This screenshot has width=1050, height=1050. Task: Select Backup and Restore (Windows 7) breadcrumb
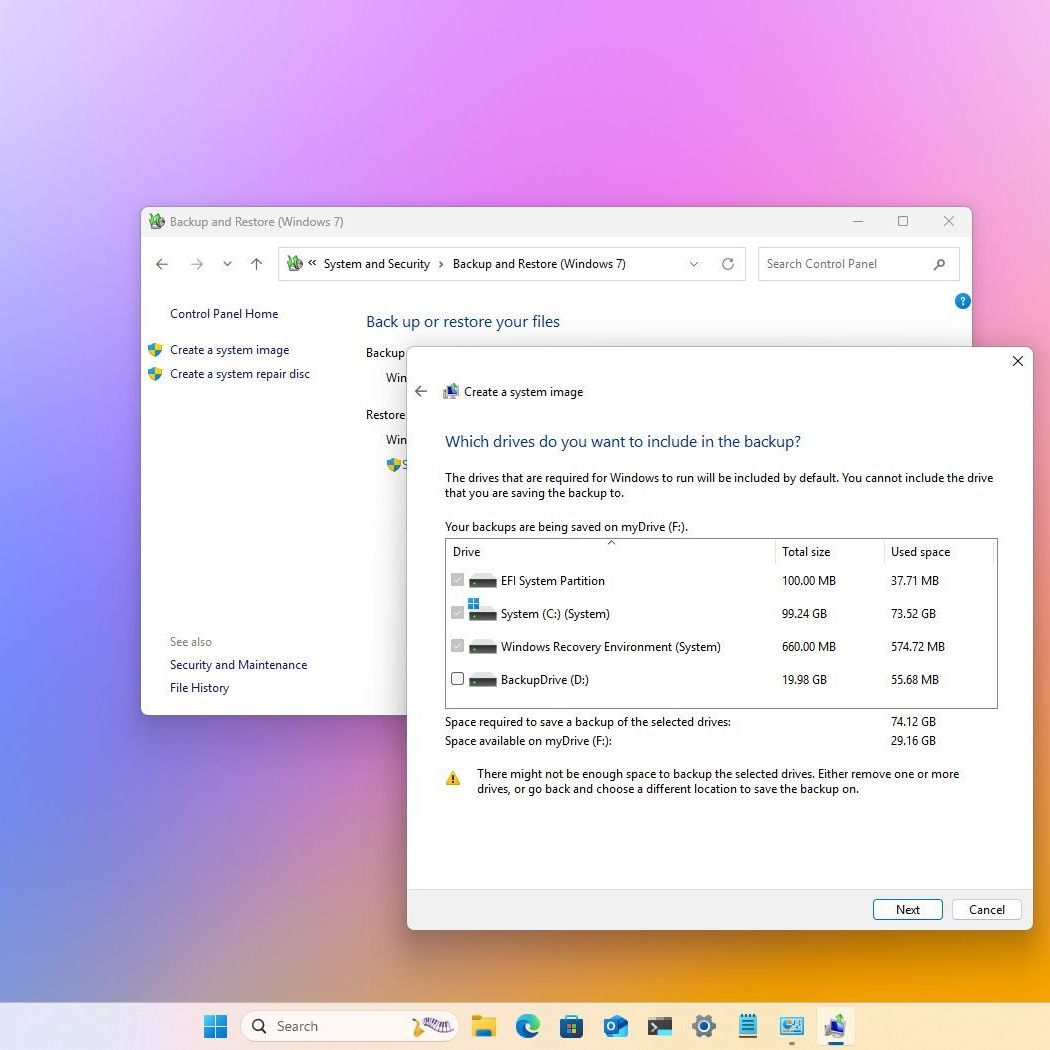(539, 264)
